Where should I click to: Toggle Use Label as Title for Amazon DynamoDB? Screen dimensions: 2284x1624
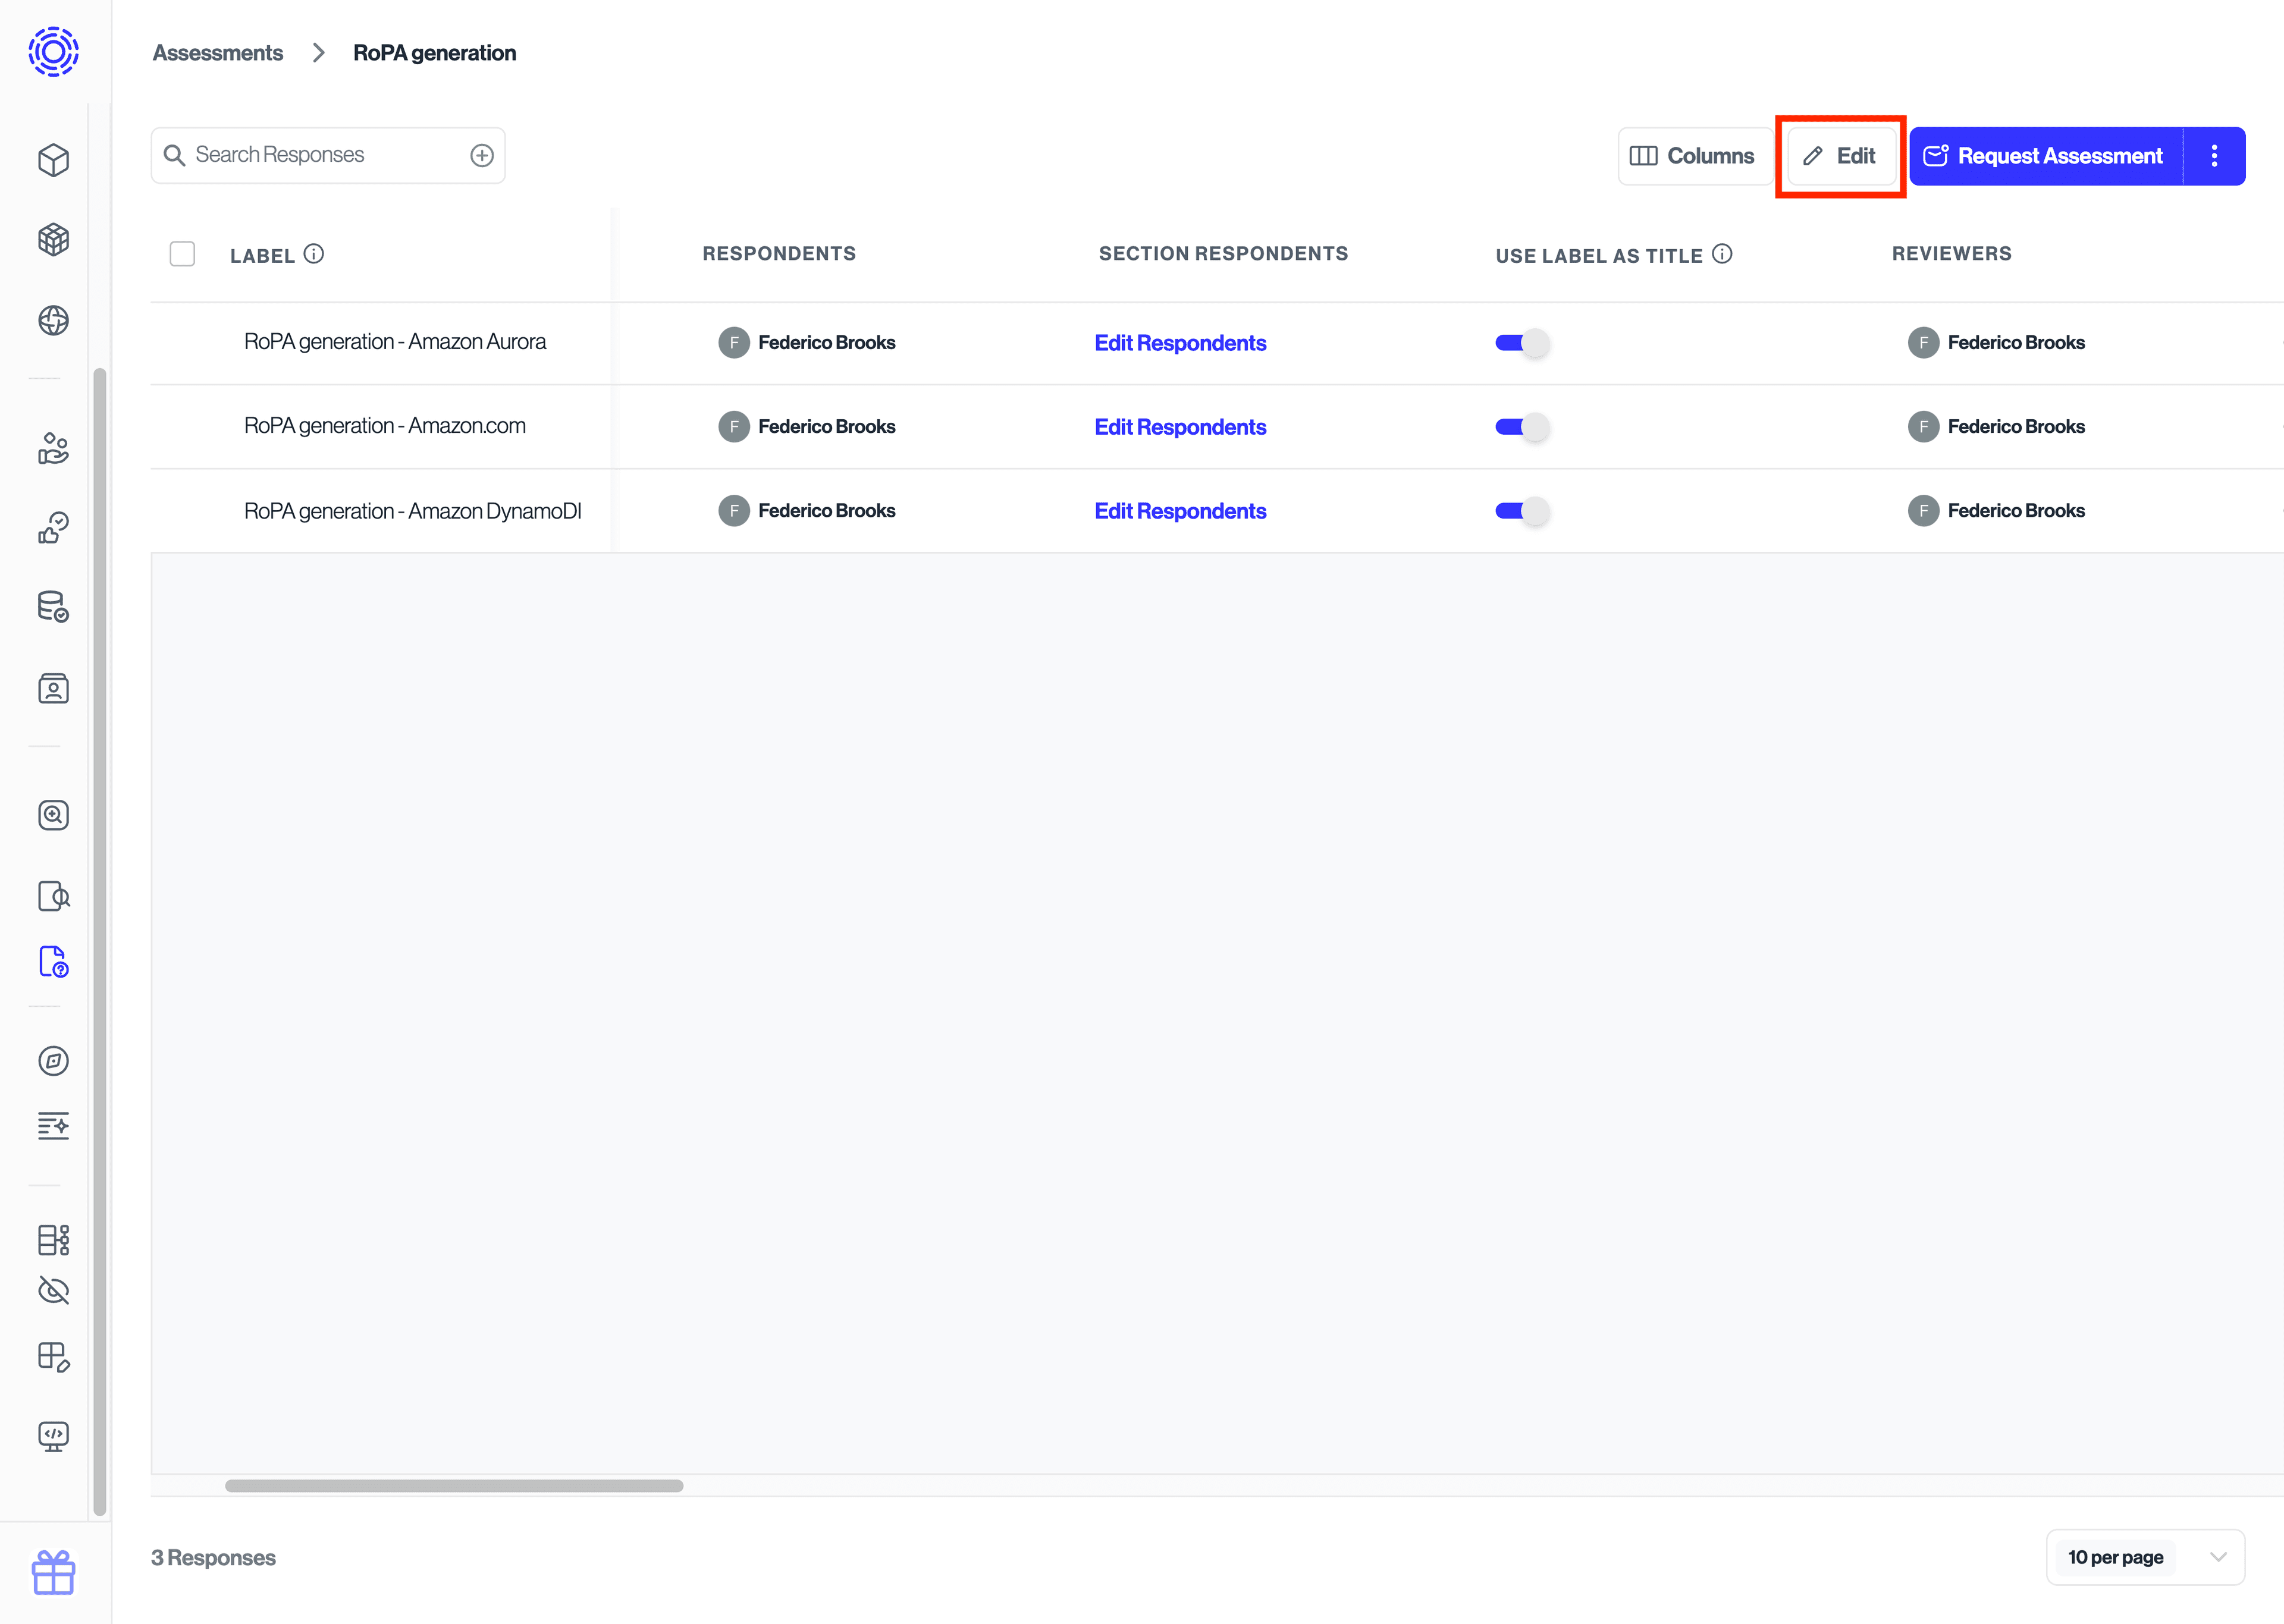tap(1521, 511)
